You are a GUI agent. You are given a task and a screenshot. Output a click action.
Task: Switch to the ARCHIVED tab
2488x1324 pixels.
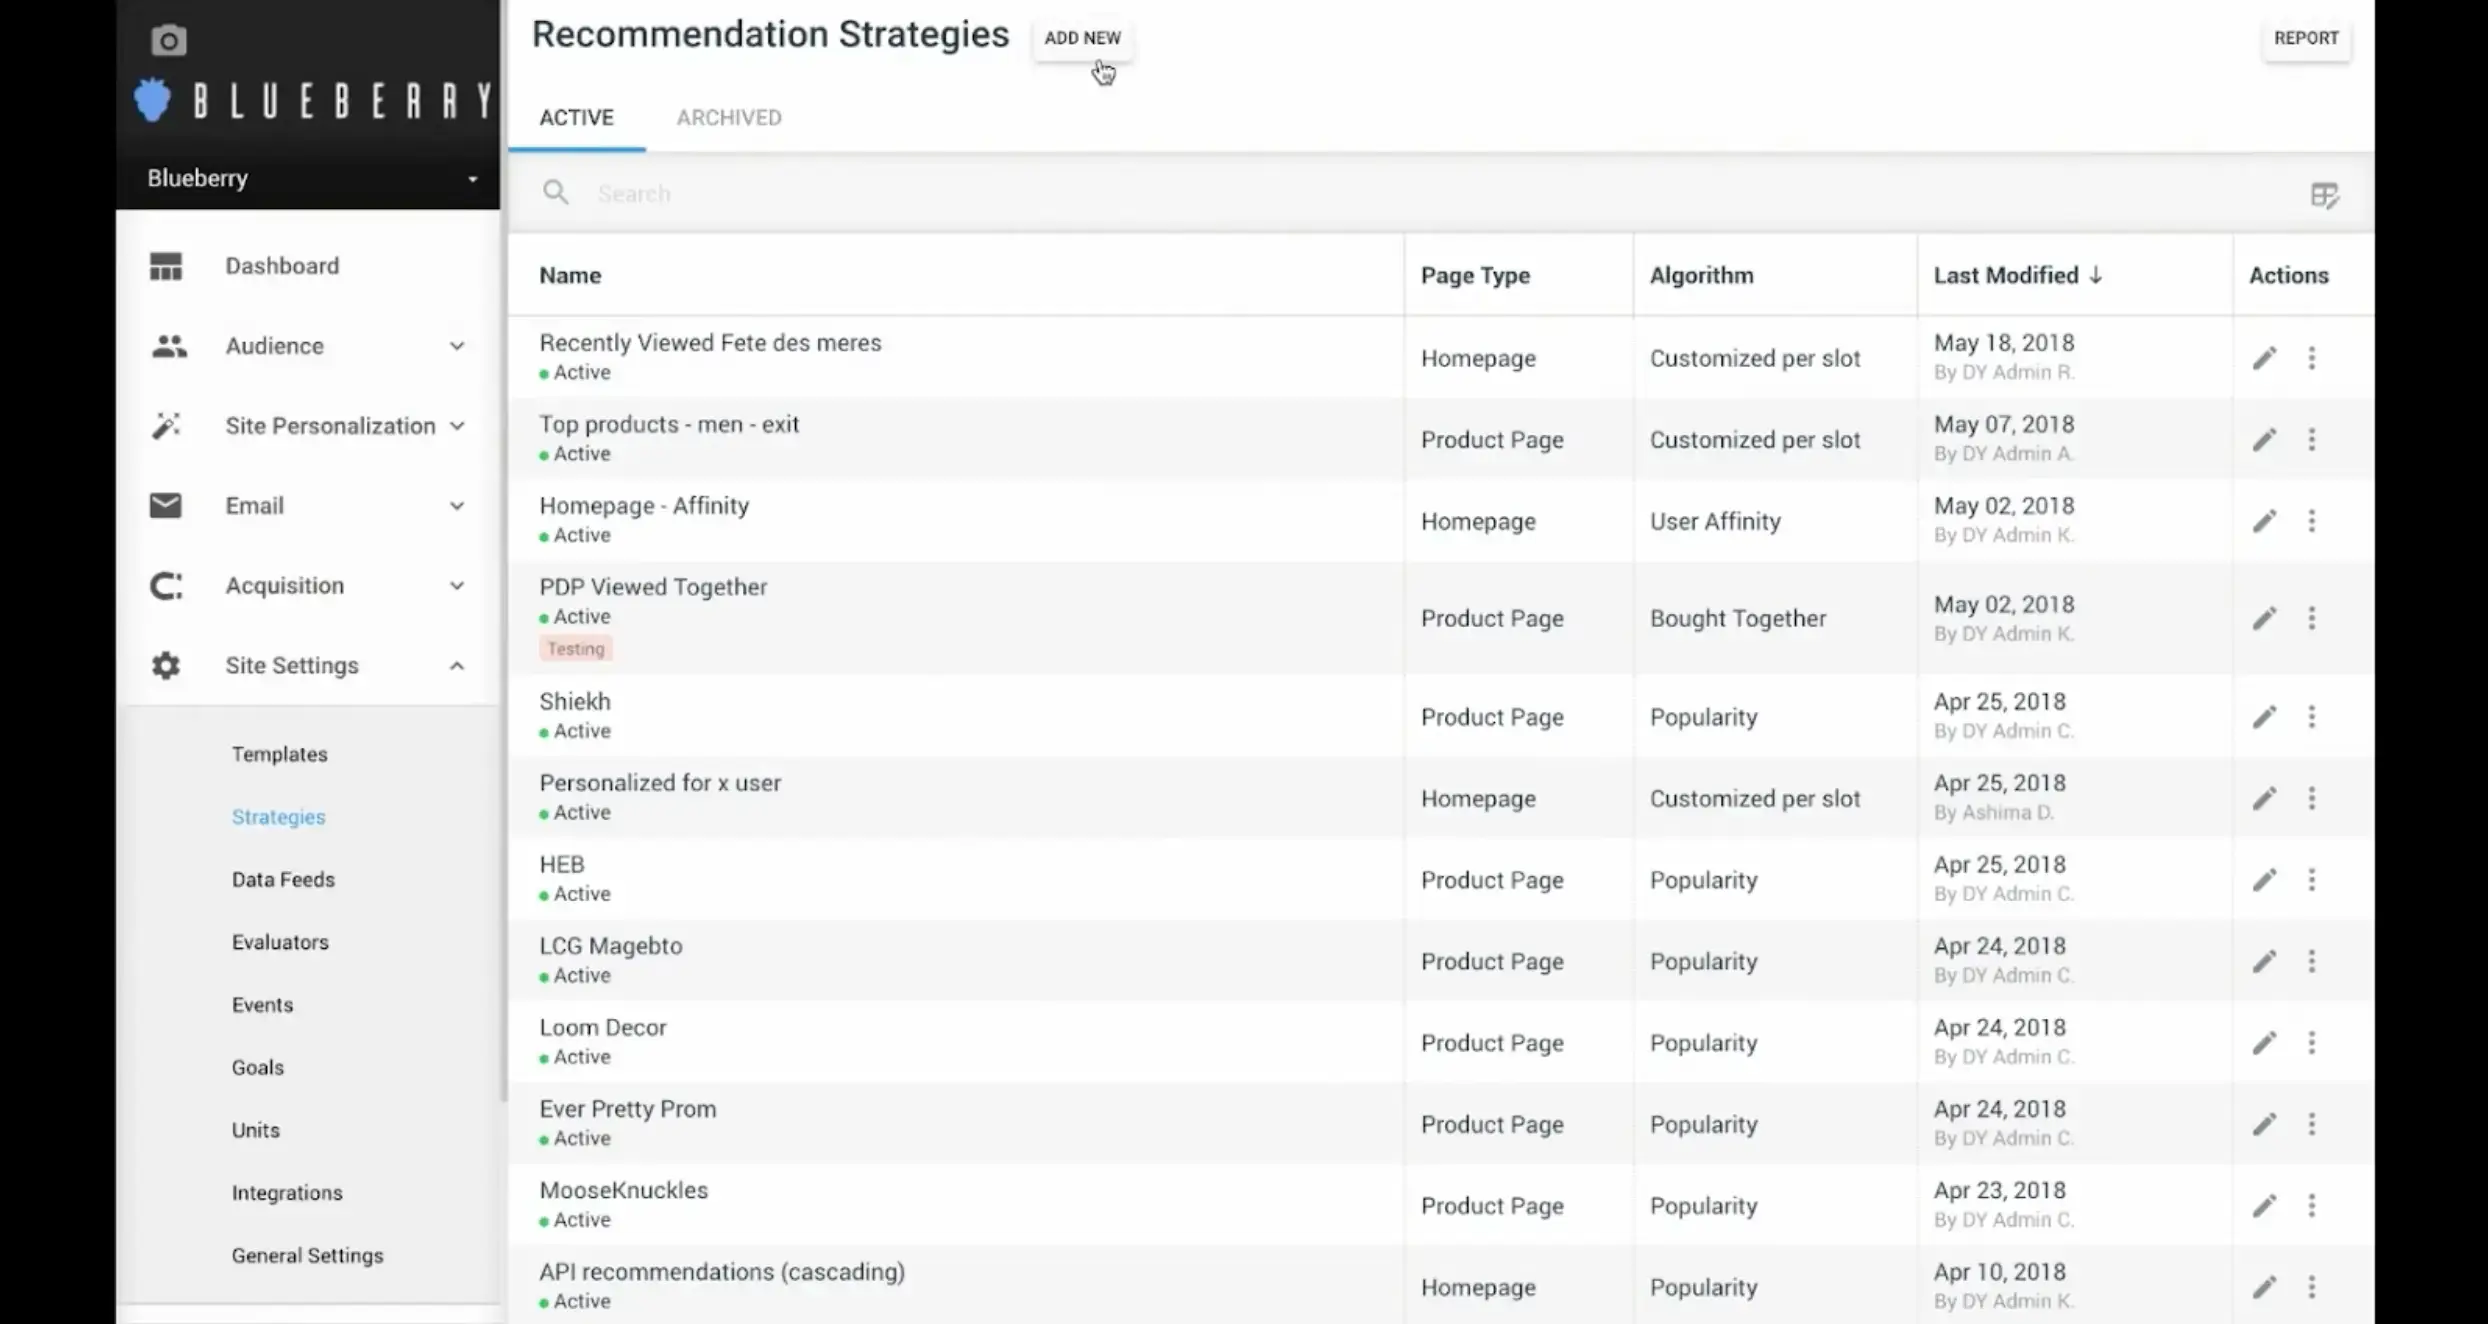tap(729, 117)
